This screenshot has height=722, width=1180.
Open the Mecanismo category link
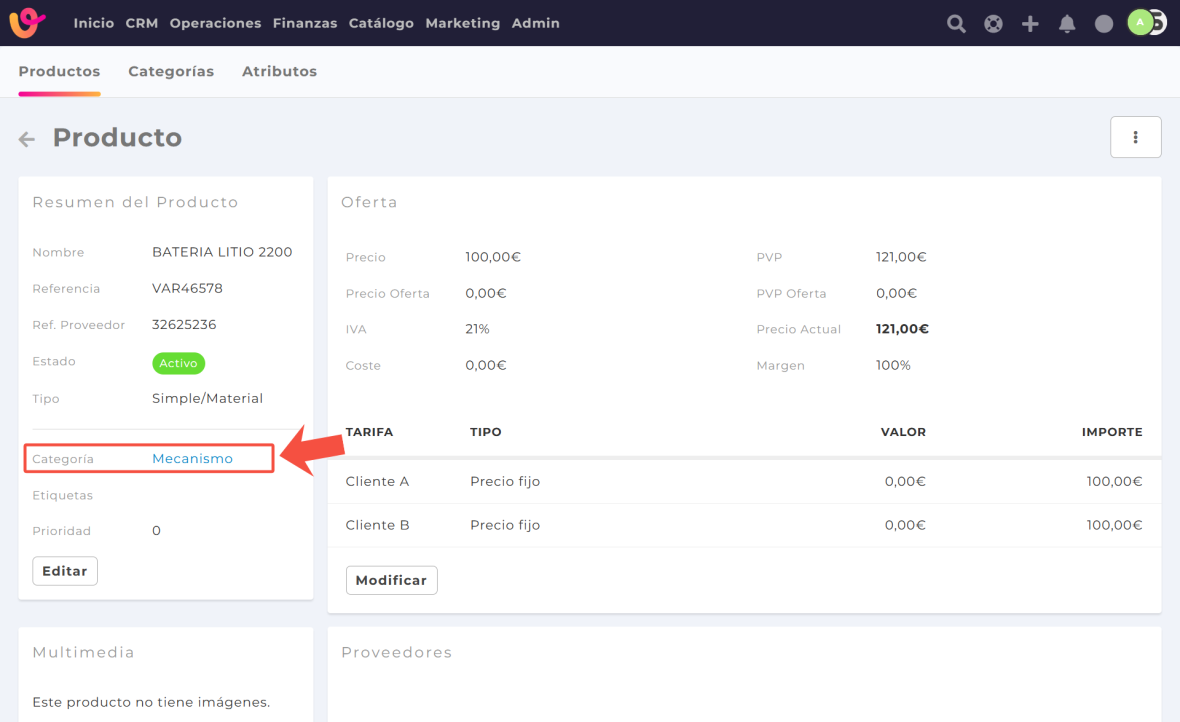192,459
